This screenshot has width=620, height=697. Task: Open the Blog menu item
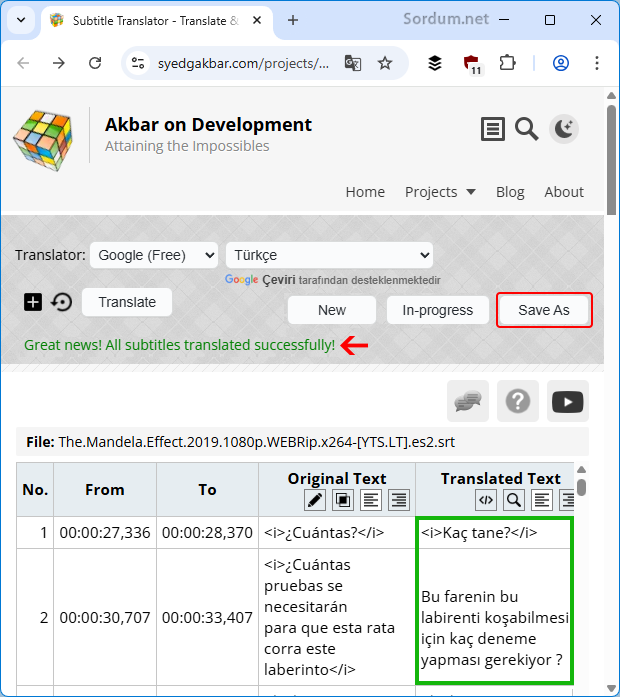click(x=510, y=192)
